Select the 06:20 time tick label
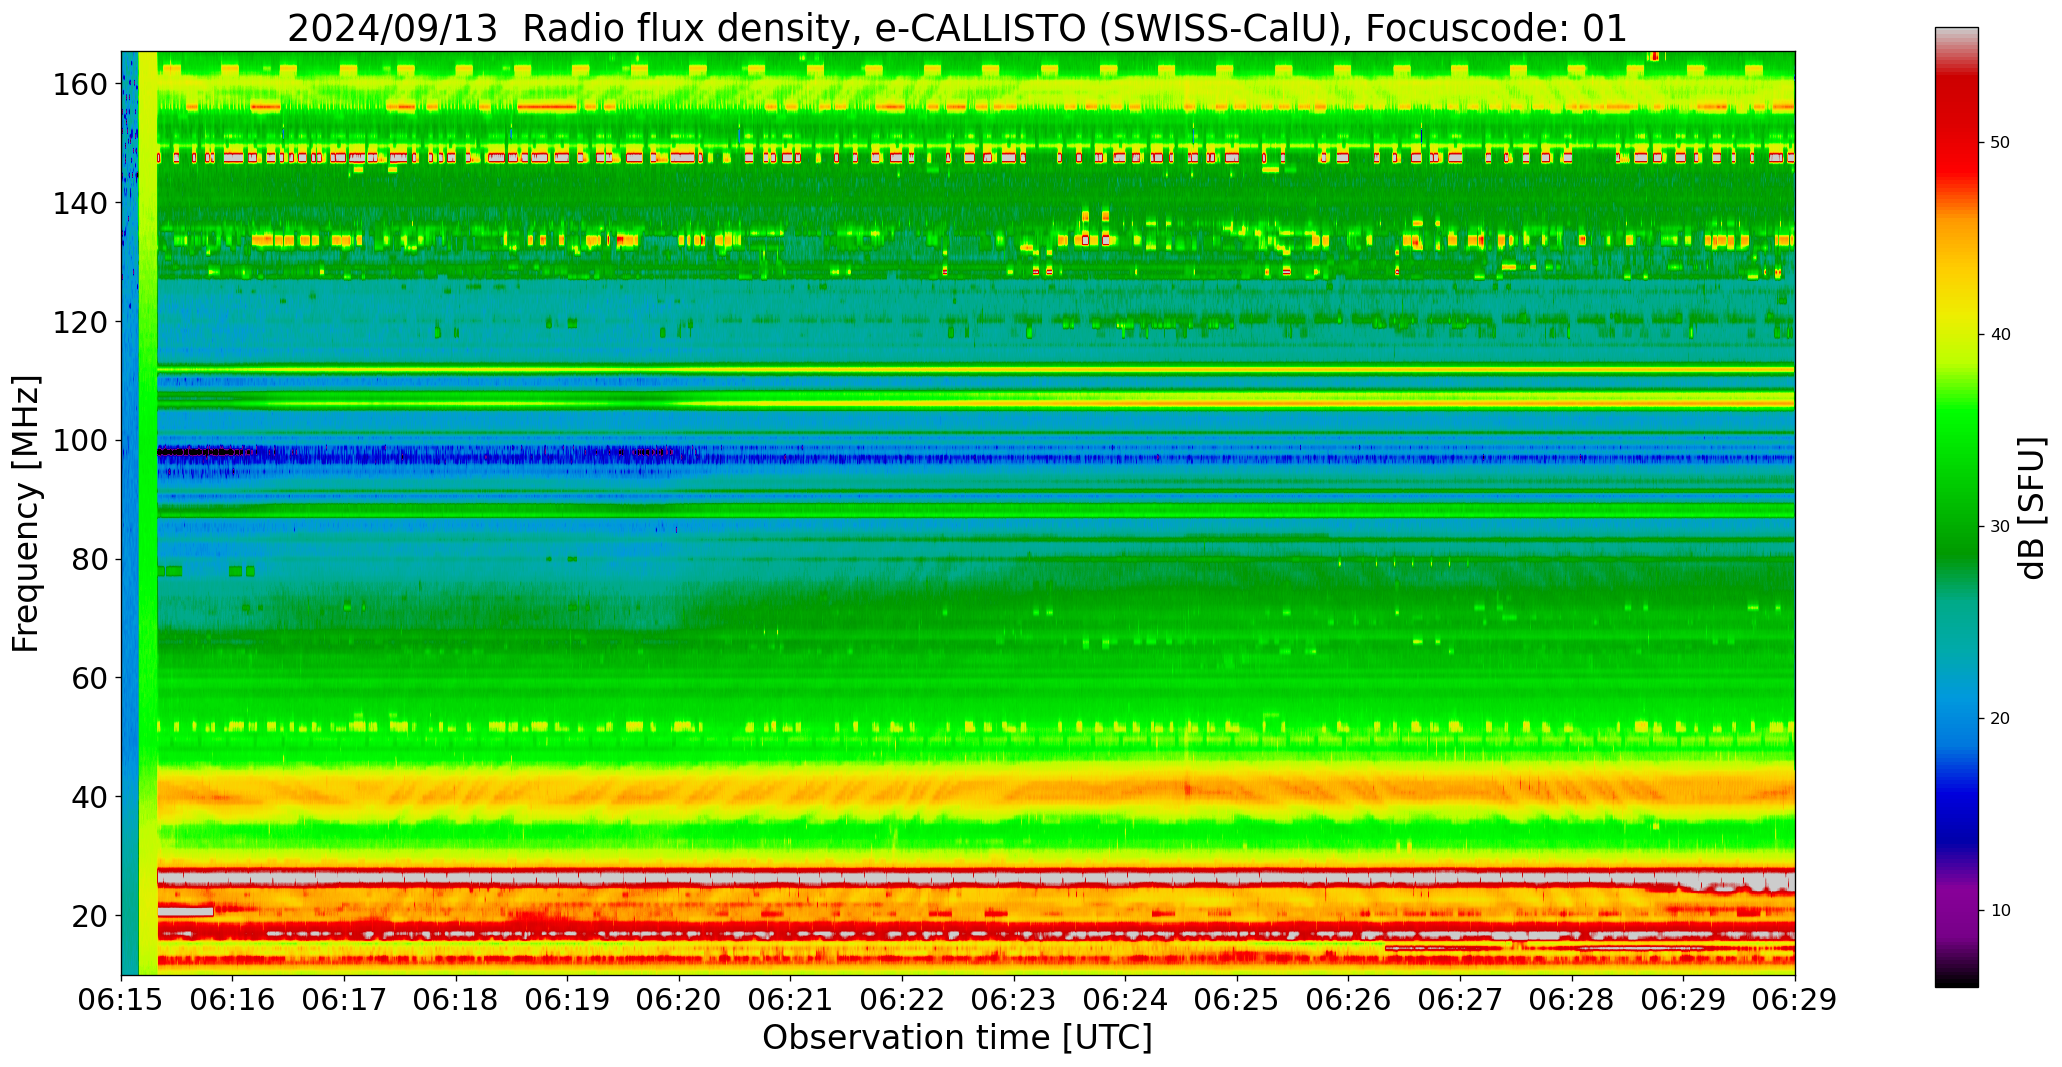Image resolution: width=2062 pixels, height=1067 pixels. pyautogui.click(x=679, y=1001)
